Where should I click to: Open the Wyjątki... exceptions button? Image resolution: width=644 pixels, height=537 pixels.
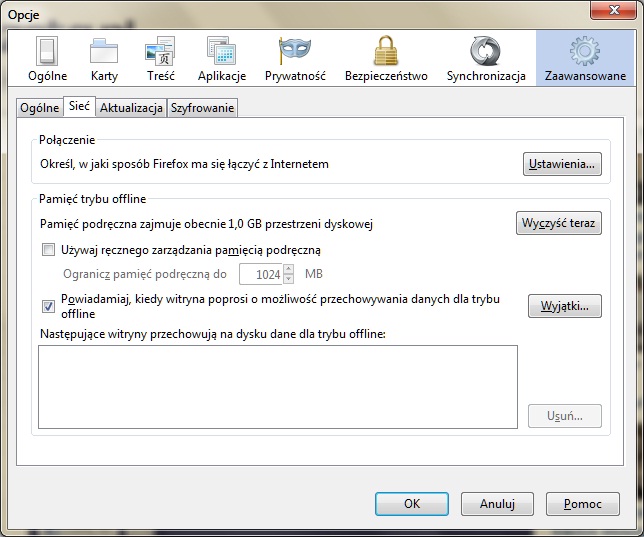565,306
